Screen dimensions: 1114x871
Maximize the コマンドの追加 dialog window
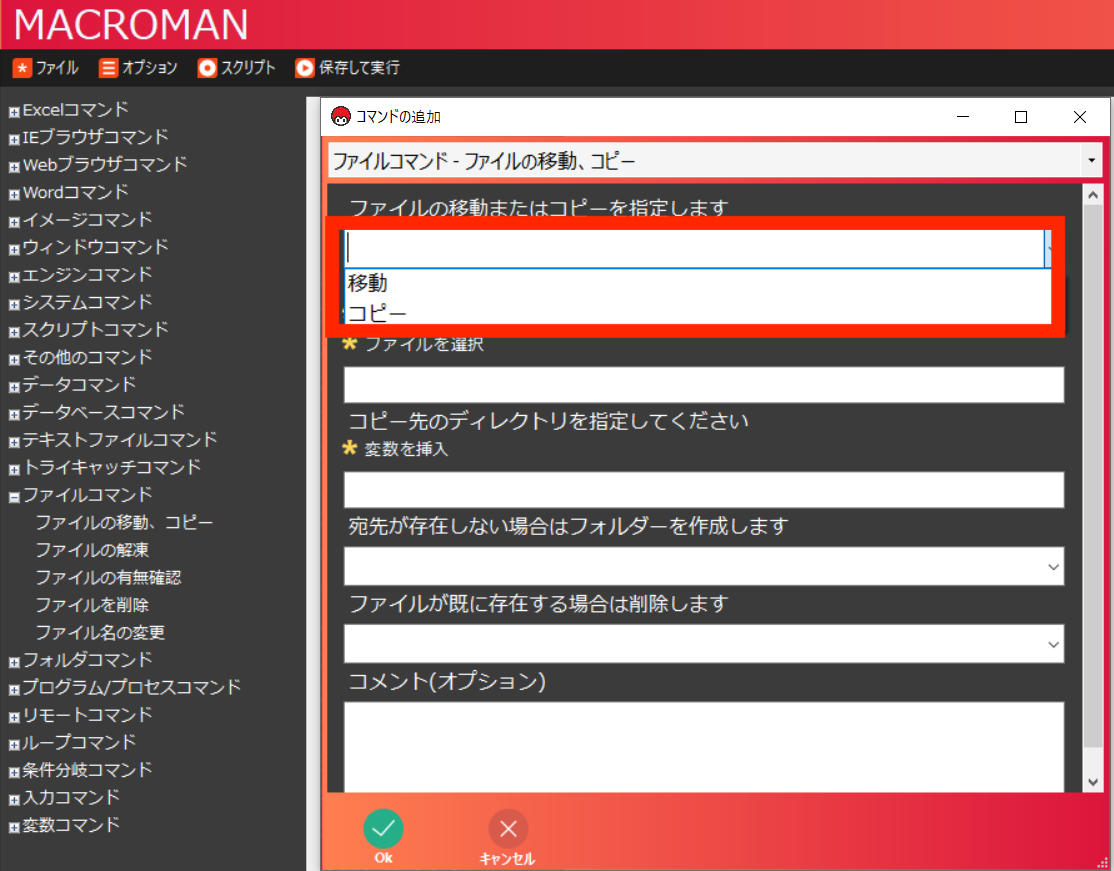pyautogui.click(x=1021, y=117)
